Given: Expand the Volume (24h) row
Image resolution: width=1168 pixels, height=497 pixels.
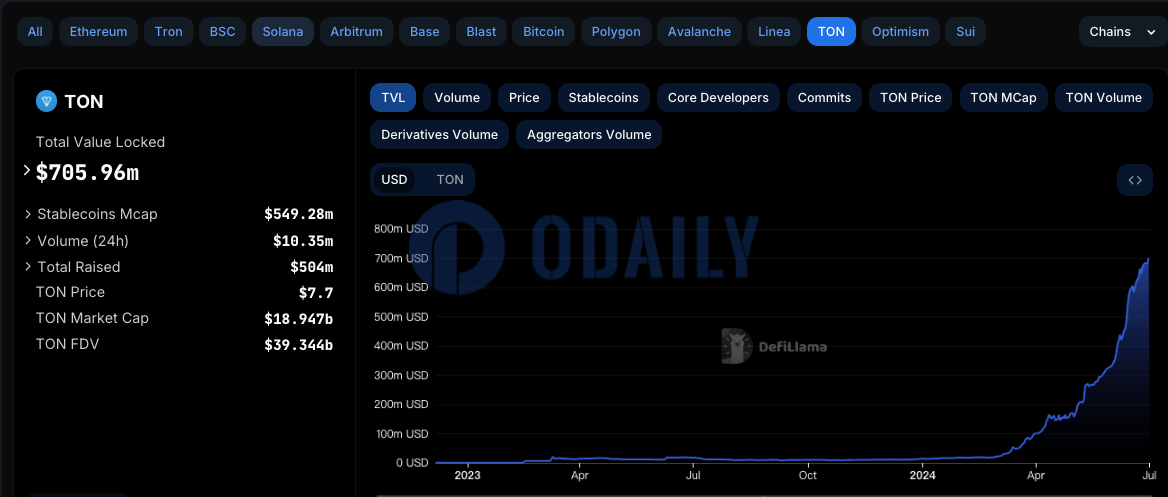Looking at the screenshot, I should pos(28,241).
